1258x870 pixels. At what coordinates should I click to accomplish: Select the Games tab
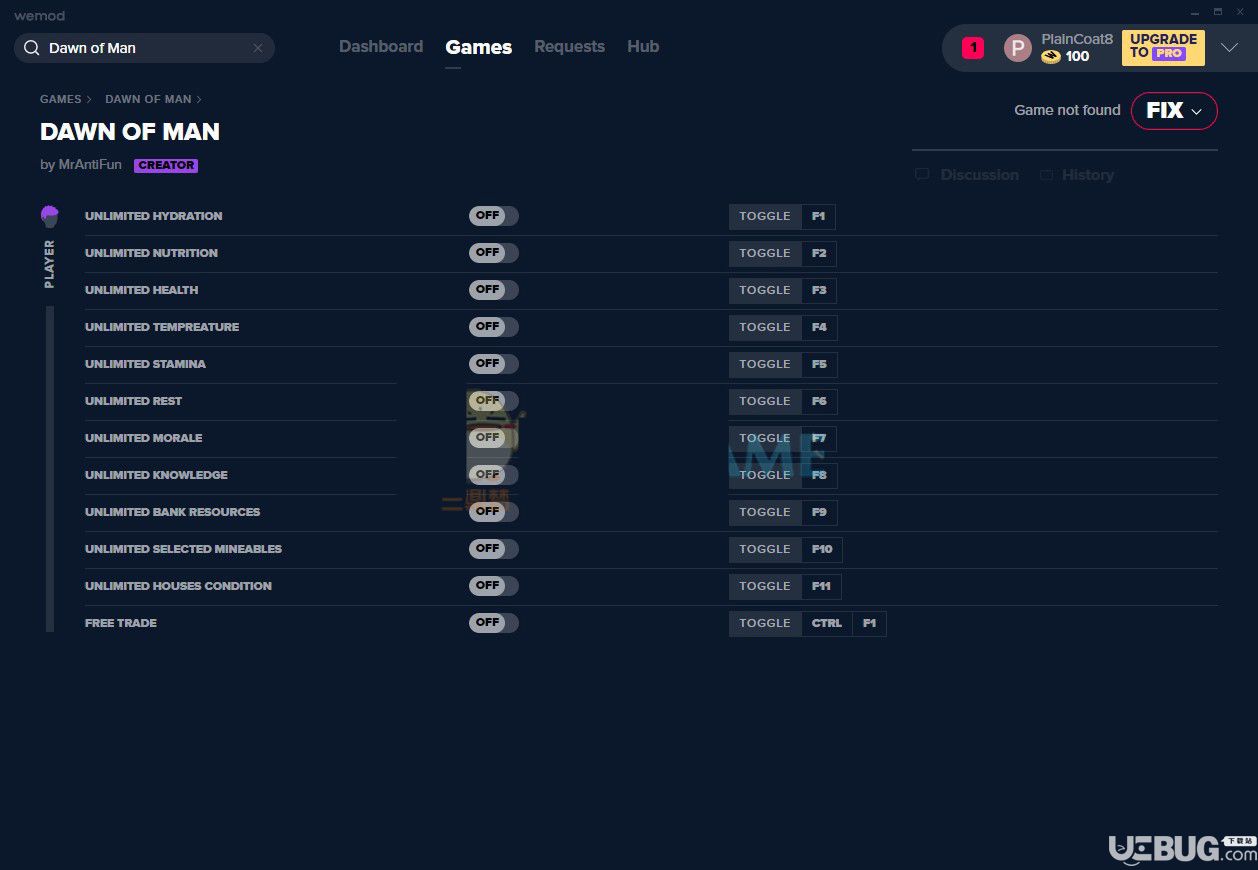[x=479, y=47]
